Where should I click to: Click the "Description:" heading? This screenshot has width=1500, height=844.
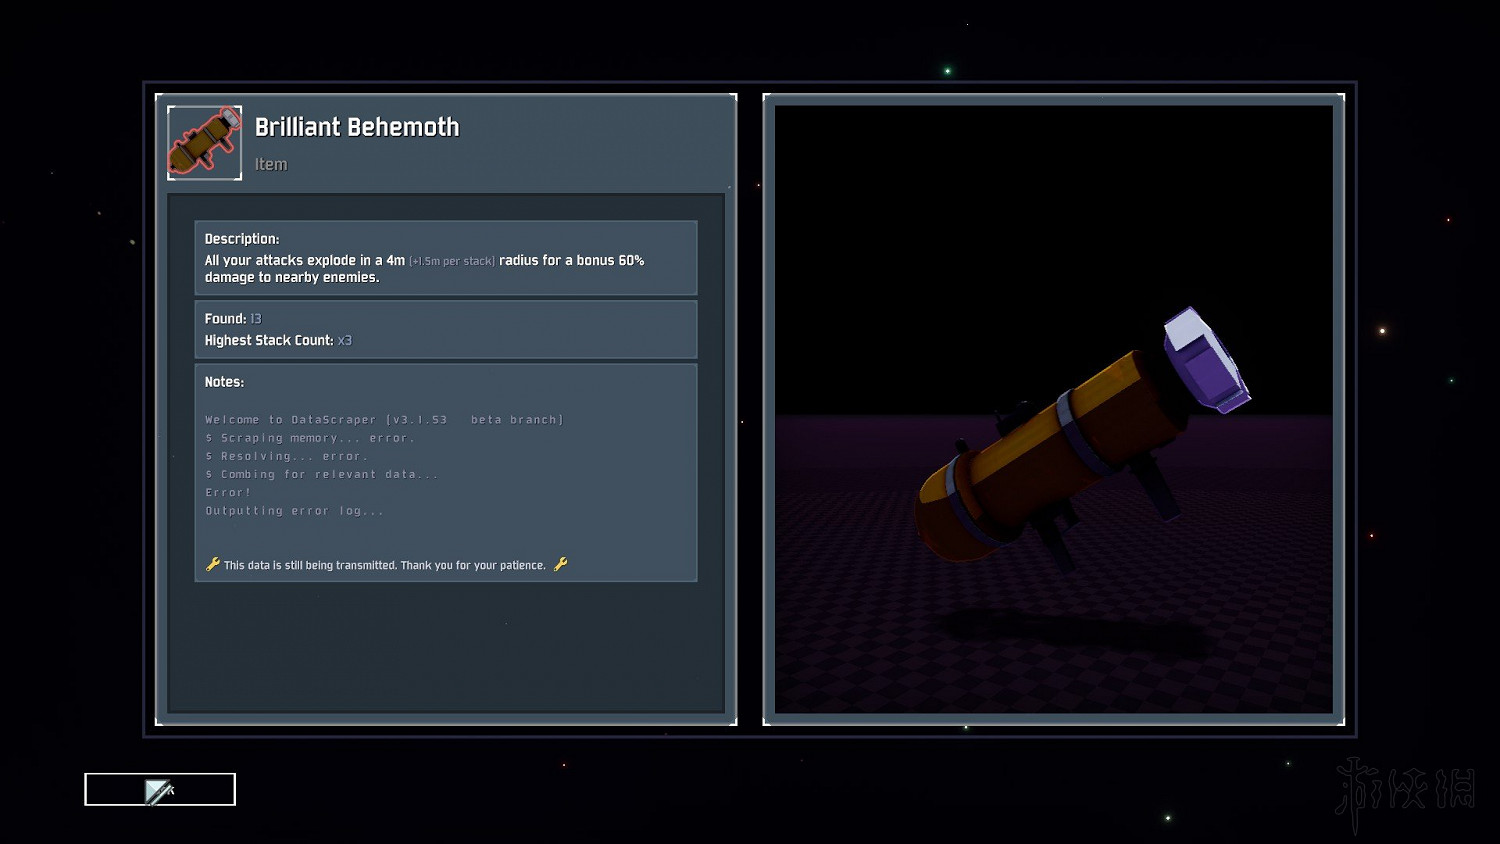[242, 239]
